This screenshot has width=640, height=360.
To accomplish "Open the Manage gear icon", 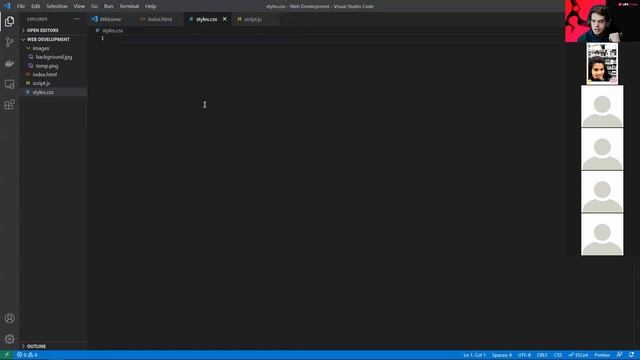I will click(x=9, y=339).
